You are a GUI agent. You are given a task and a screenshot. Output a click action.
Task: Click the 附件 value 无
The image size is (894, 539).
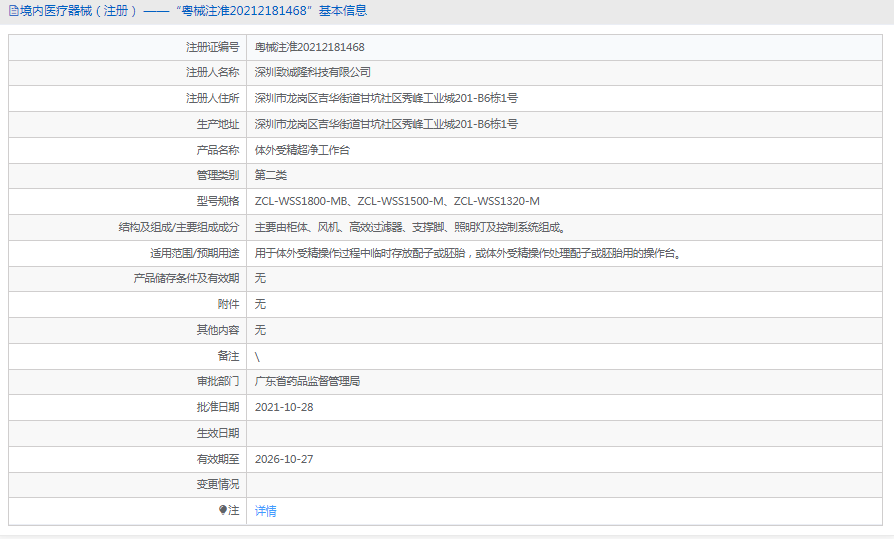[x=260, y=304]
